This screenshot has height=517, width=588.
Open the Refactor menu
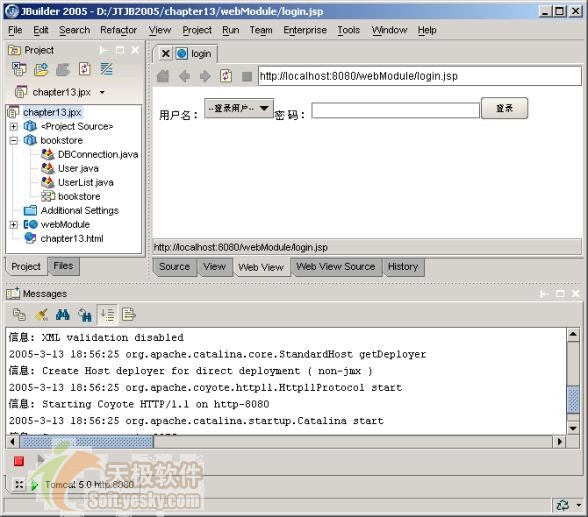tap(118, 30)
